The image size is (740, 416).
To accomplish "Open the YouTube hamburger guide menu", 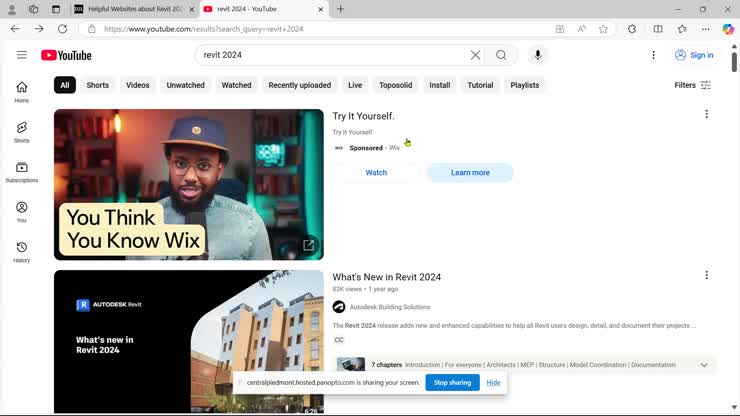I will pos(21,55).
